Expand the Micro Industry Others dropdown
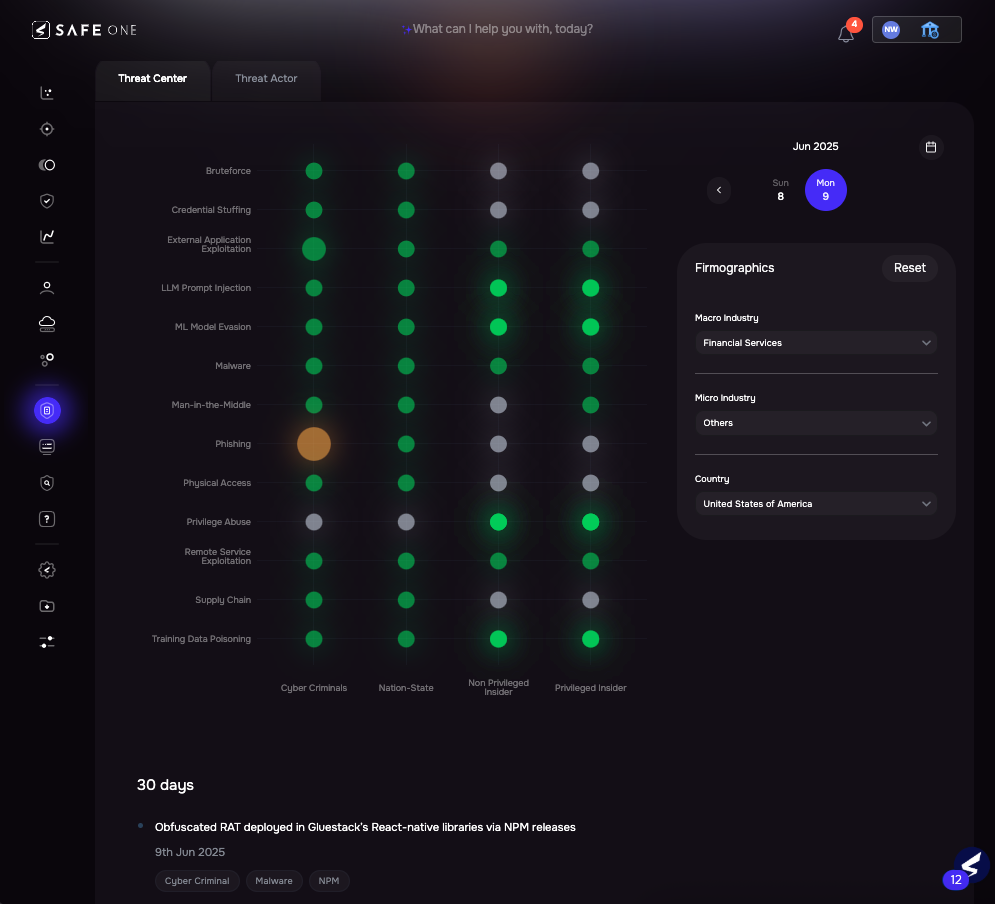Screen dimensions: 995x904 (816, 423)
